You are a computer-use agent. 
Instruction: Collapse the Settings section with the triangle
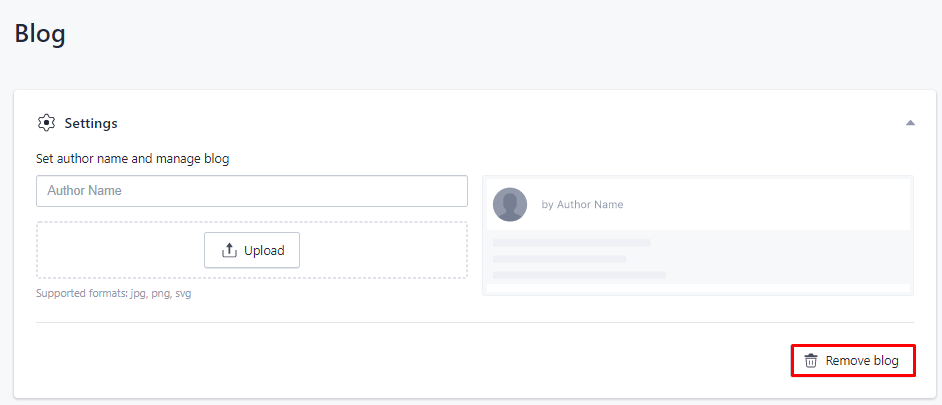(x=910, y=123)
